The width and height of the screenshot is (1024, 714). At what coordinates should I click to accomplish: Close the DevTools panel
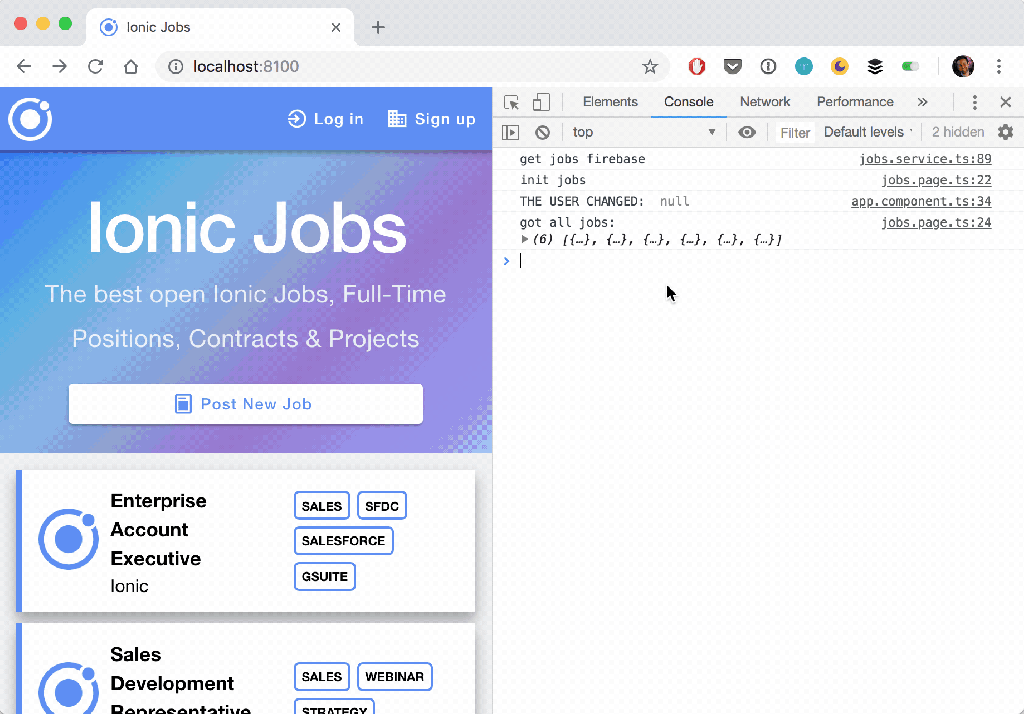pyautogui.click(x=1006, y=102)
